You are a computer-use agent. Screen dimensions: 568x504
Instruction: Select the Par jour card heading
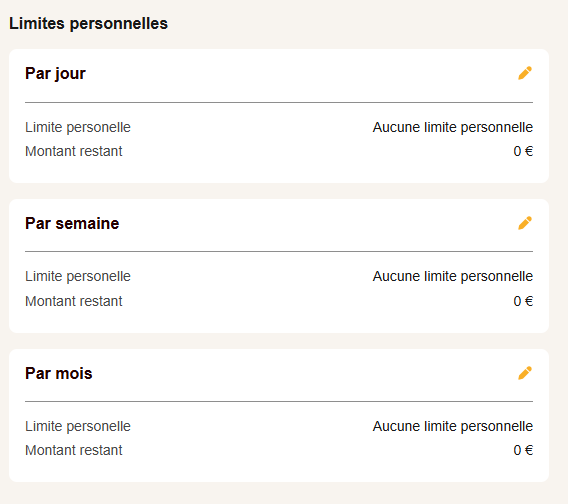click(55, 74)
